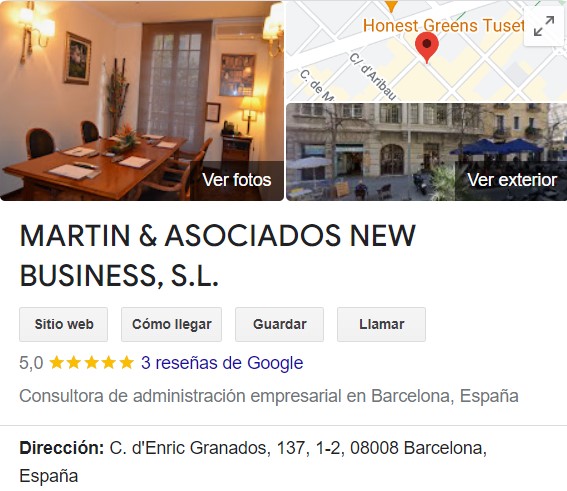This screenshot has height=491, width=567.
Task: Click the building exterior street photo
Action: 426,152
